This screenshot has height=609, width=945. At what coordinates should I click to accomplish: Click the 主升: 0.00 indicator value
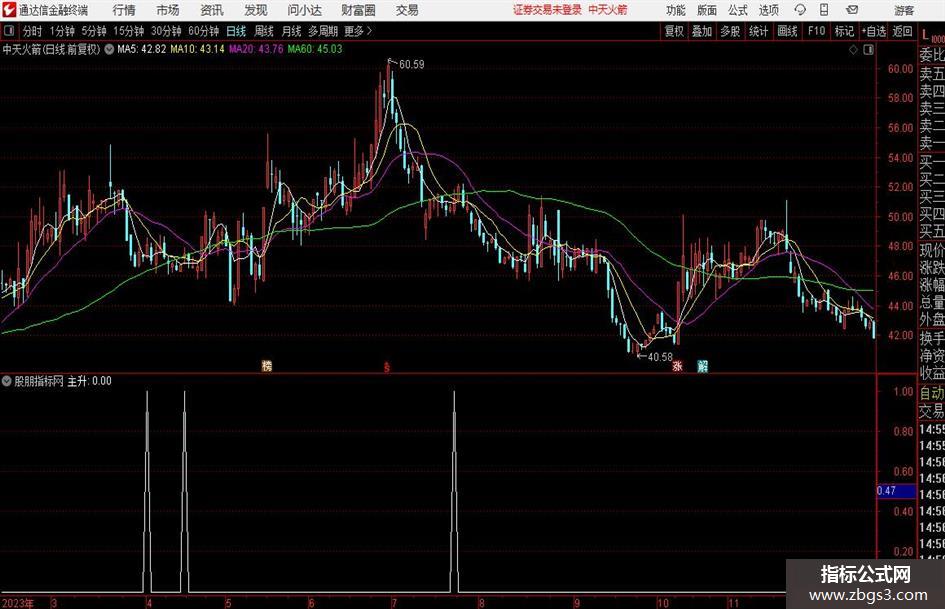pyautogui.click(x=89, y=381)
